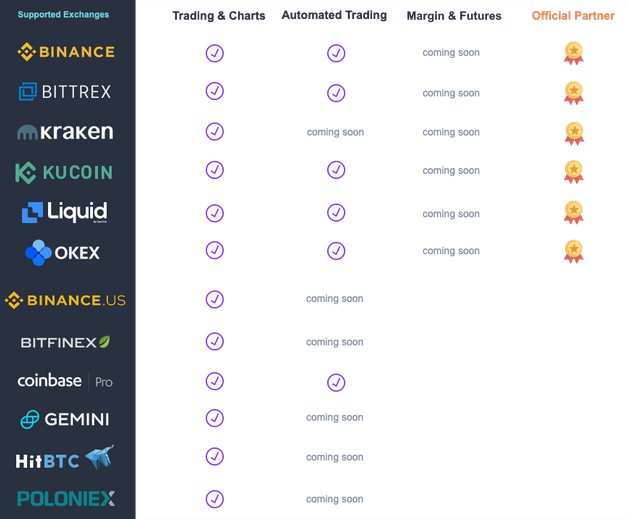Click KuCoin Margin & Futures coming soon

tap(451, 171)
